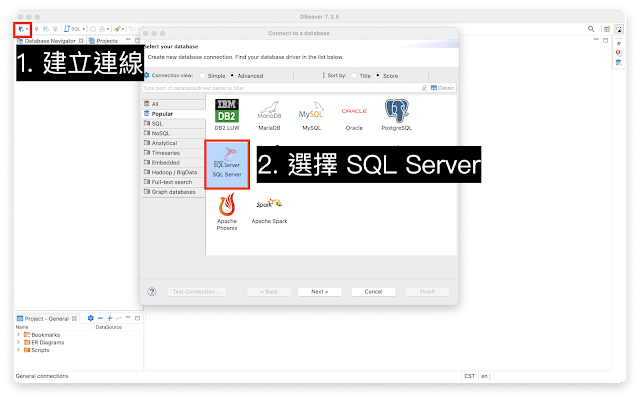Select the NoSQL drivers category
Screen dimensions: 640x400
pos(174,133)
